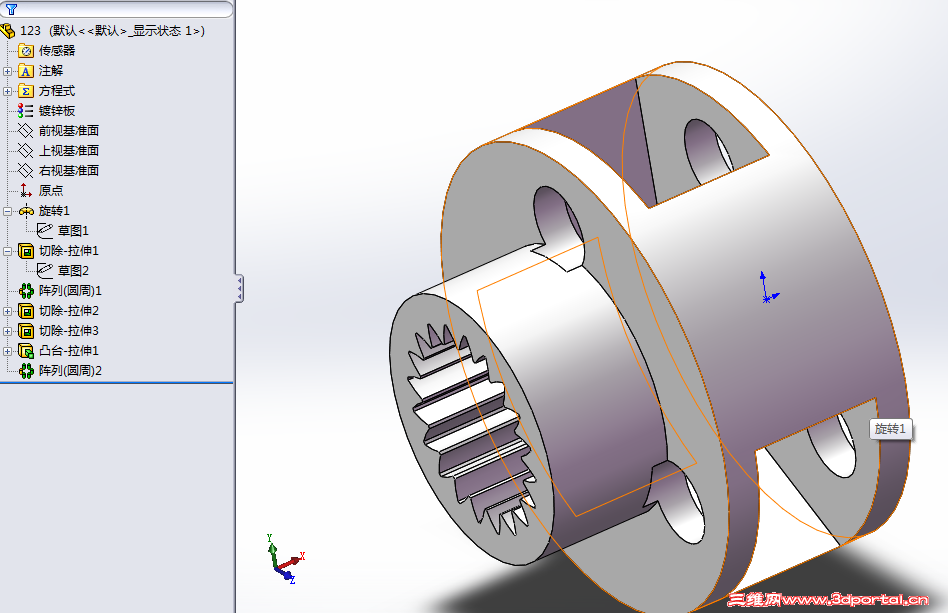Select the 方程式 sigma folder icon

click(x=26, y=91)
